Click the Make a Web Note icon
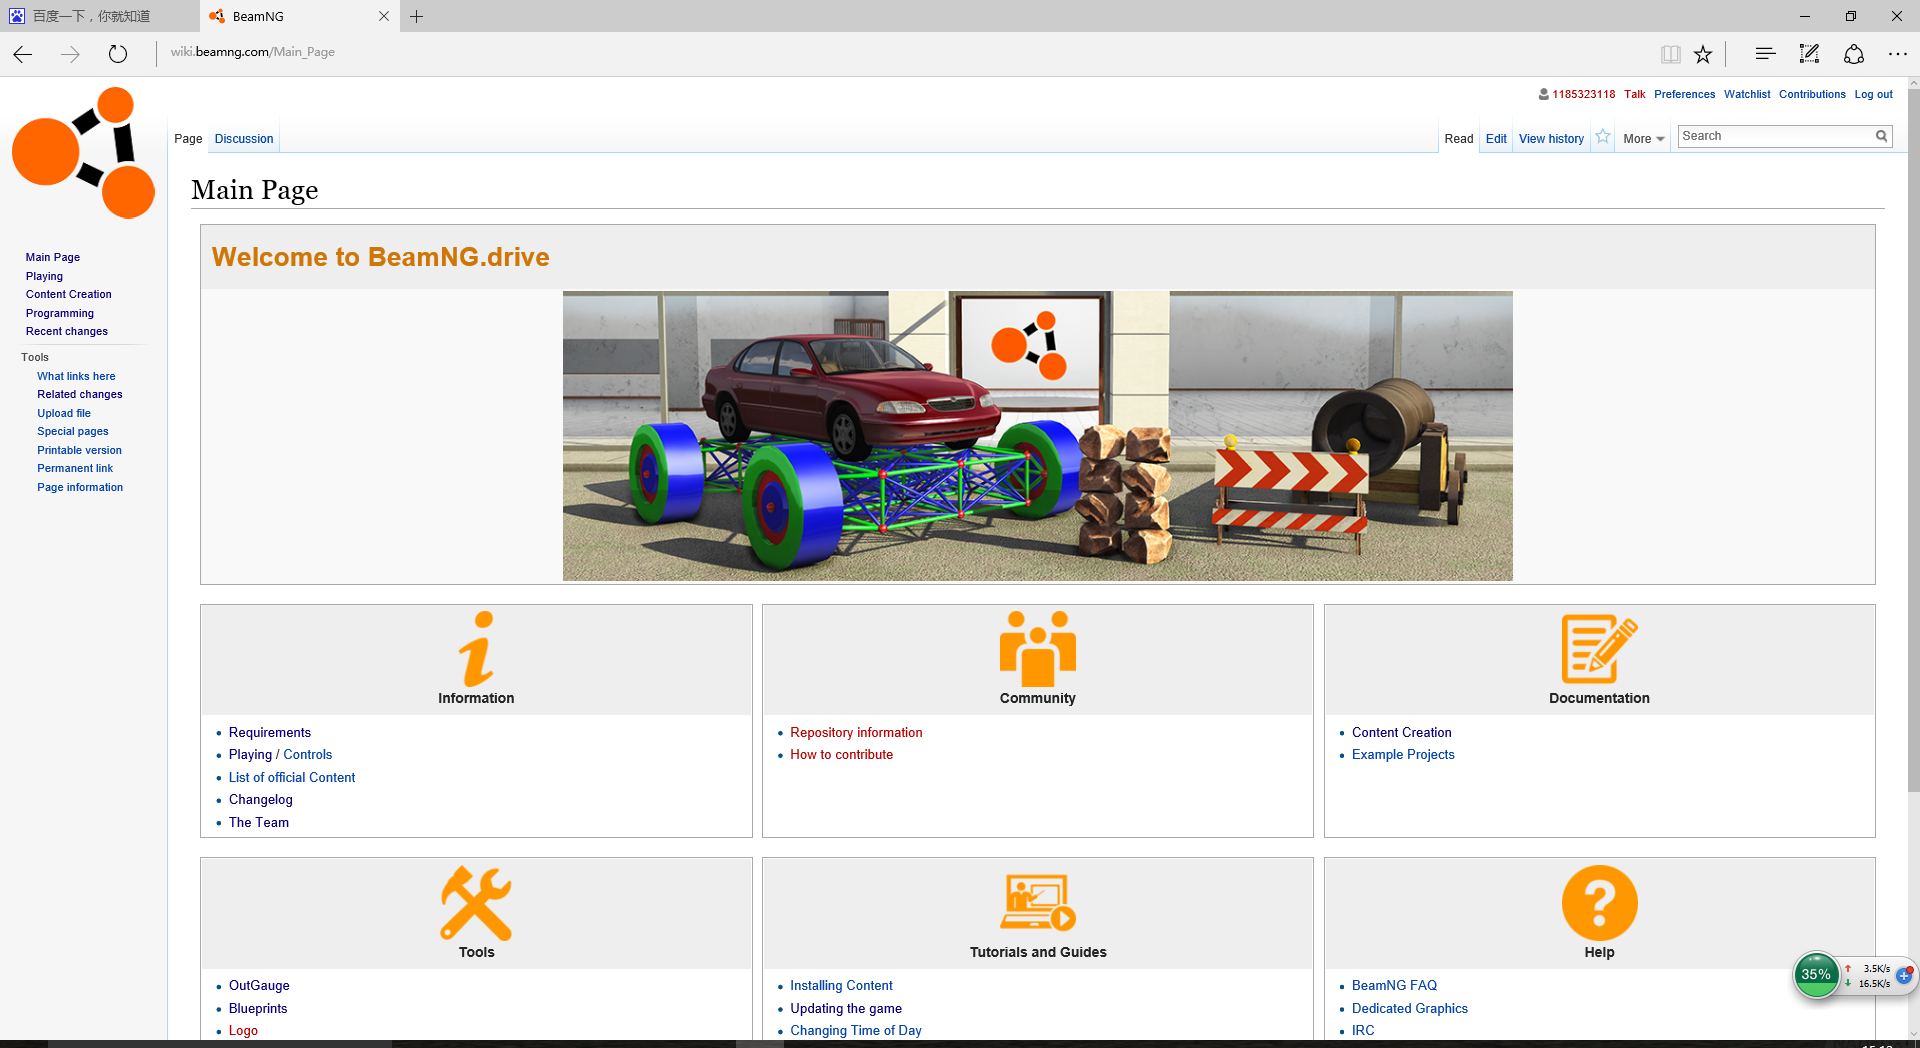 point(1809,54)
